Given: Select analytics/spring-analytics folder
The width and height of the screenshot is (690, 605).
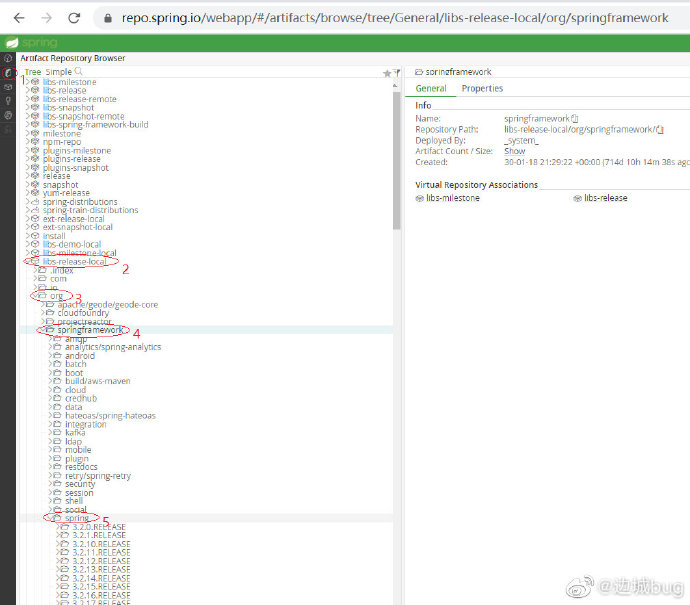Looking at the screenshot, I should [113, 347].
